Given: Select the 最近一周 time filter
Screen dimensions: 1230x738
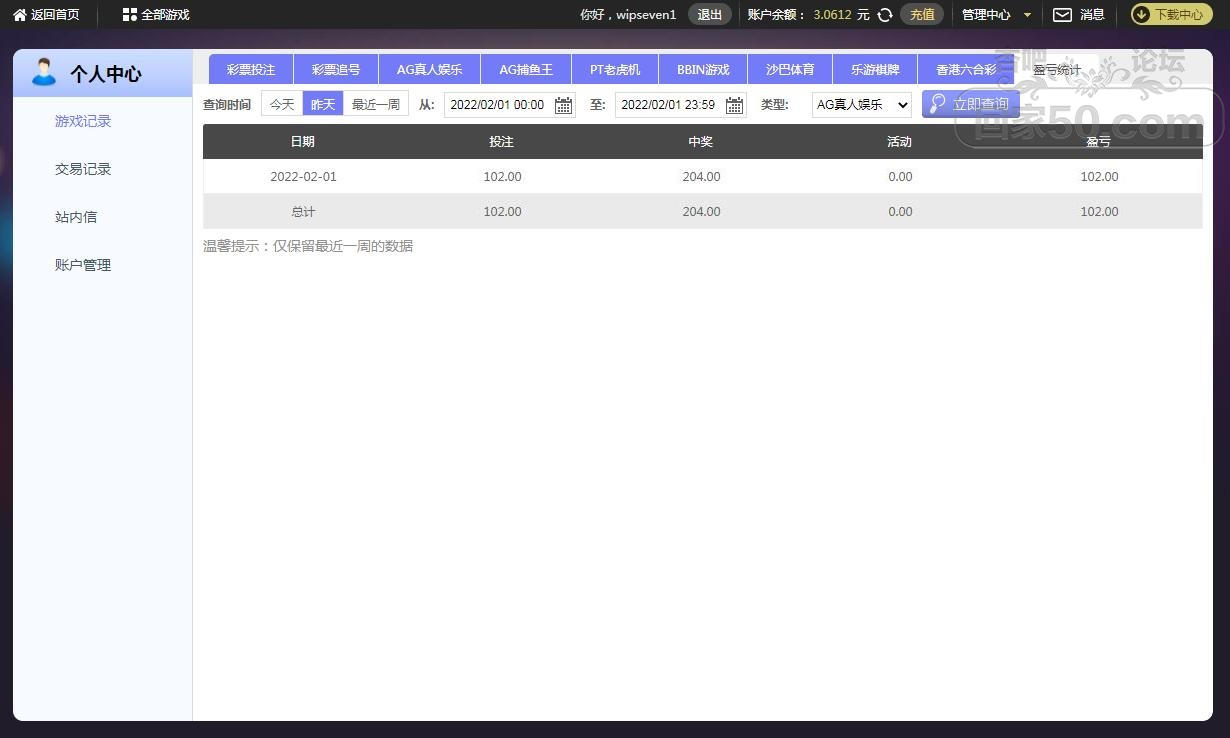Looking at the screenshot, I should pos(376,104).
